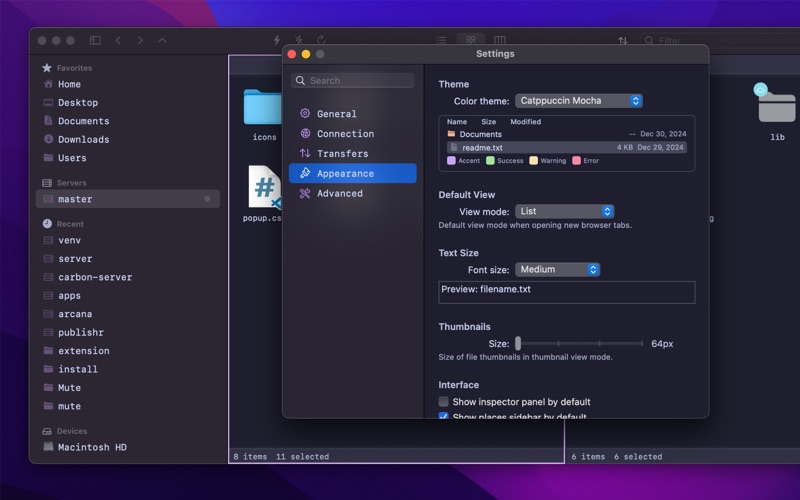Click the Error color swatch

(577, 161)
